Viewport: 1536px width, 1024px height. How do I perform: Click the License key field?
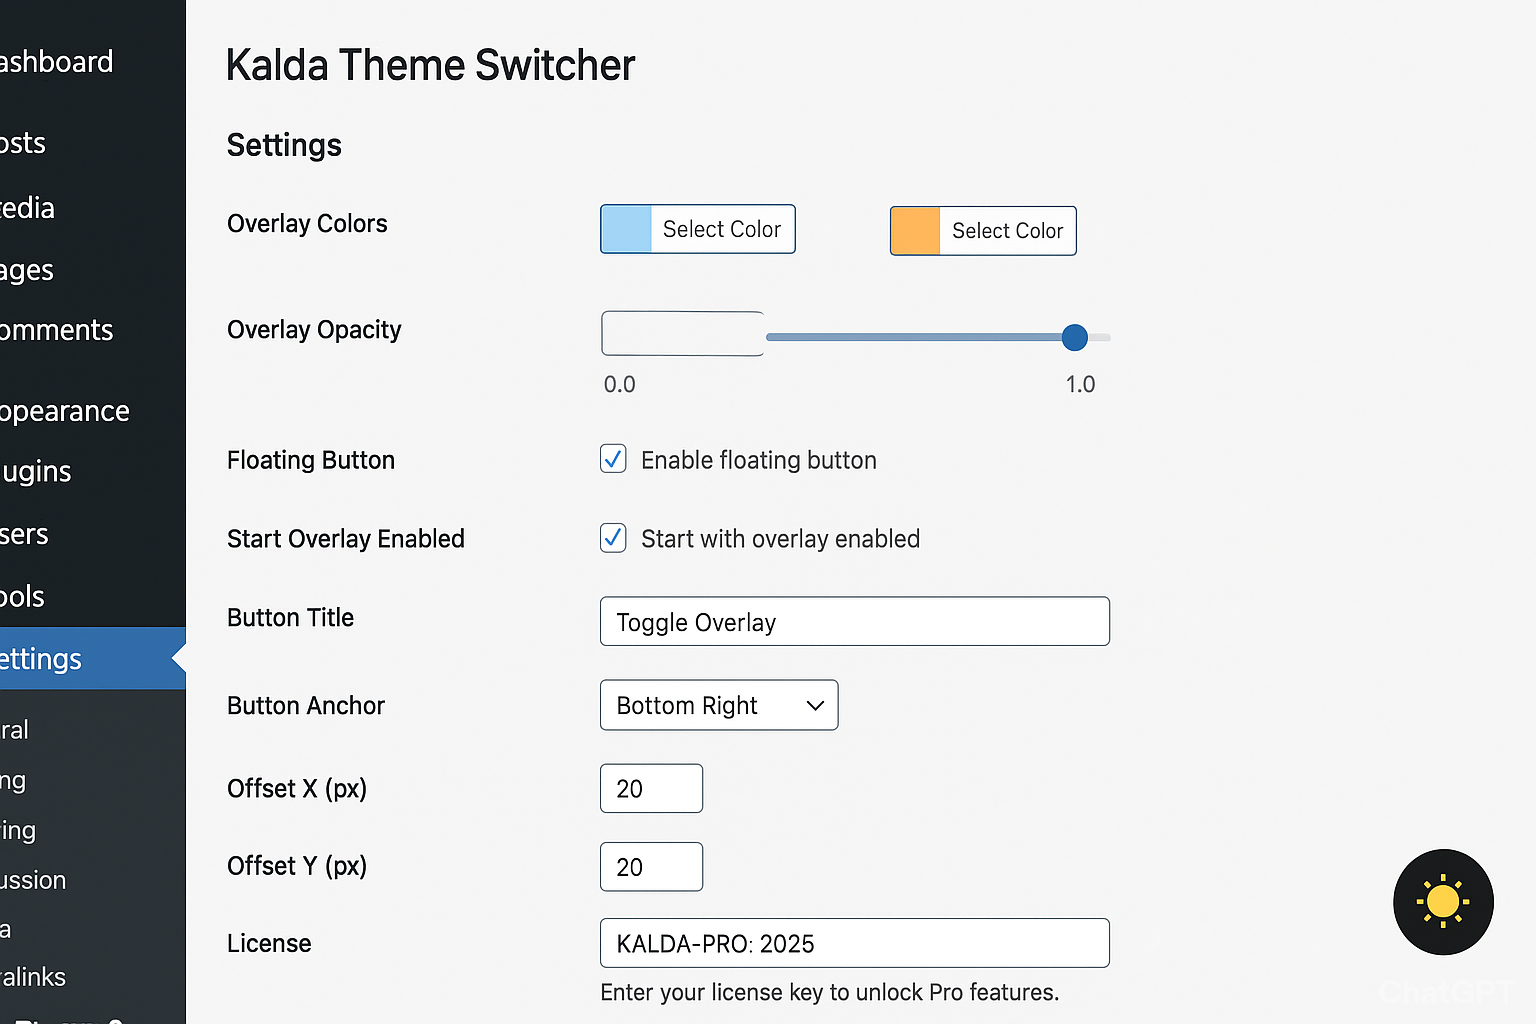(x=854, y=943)
